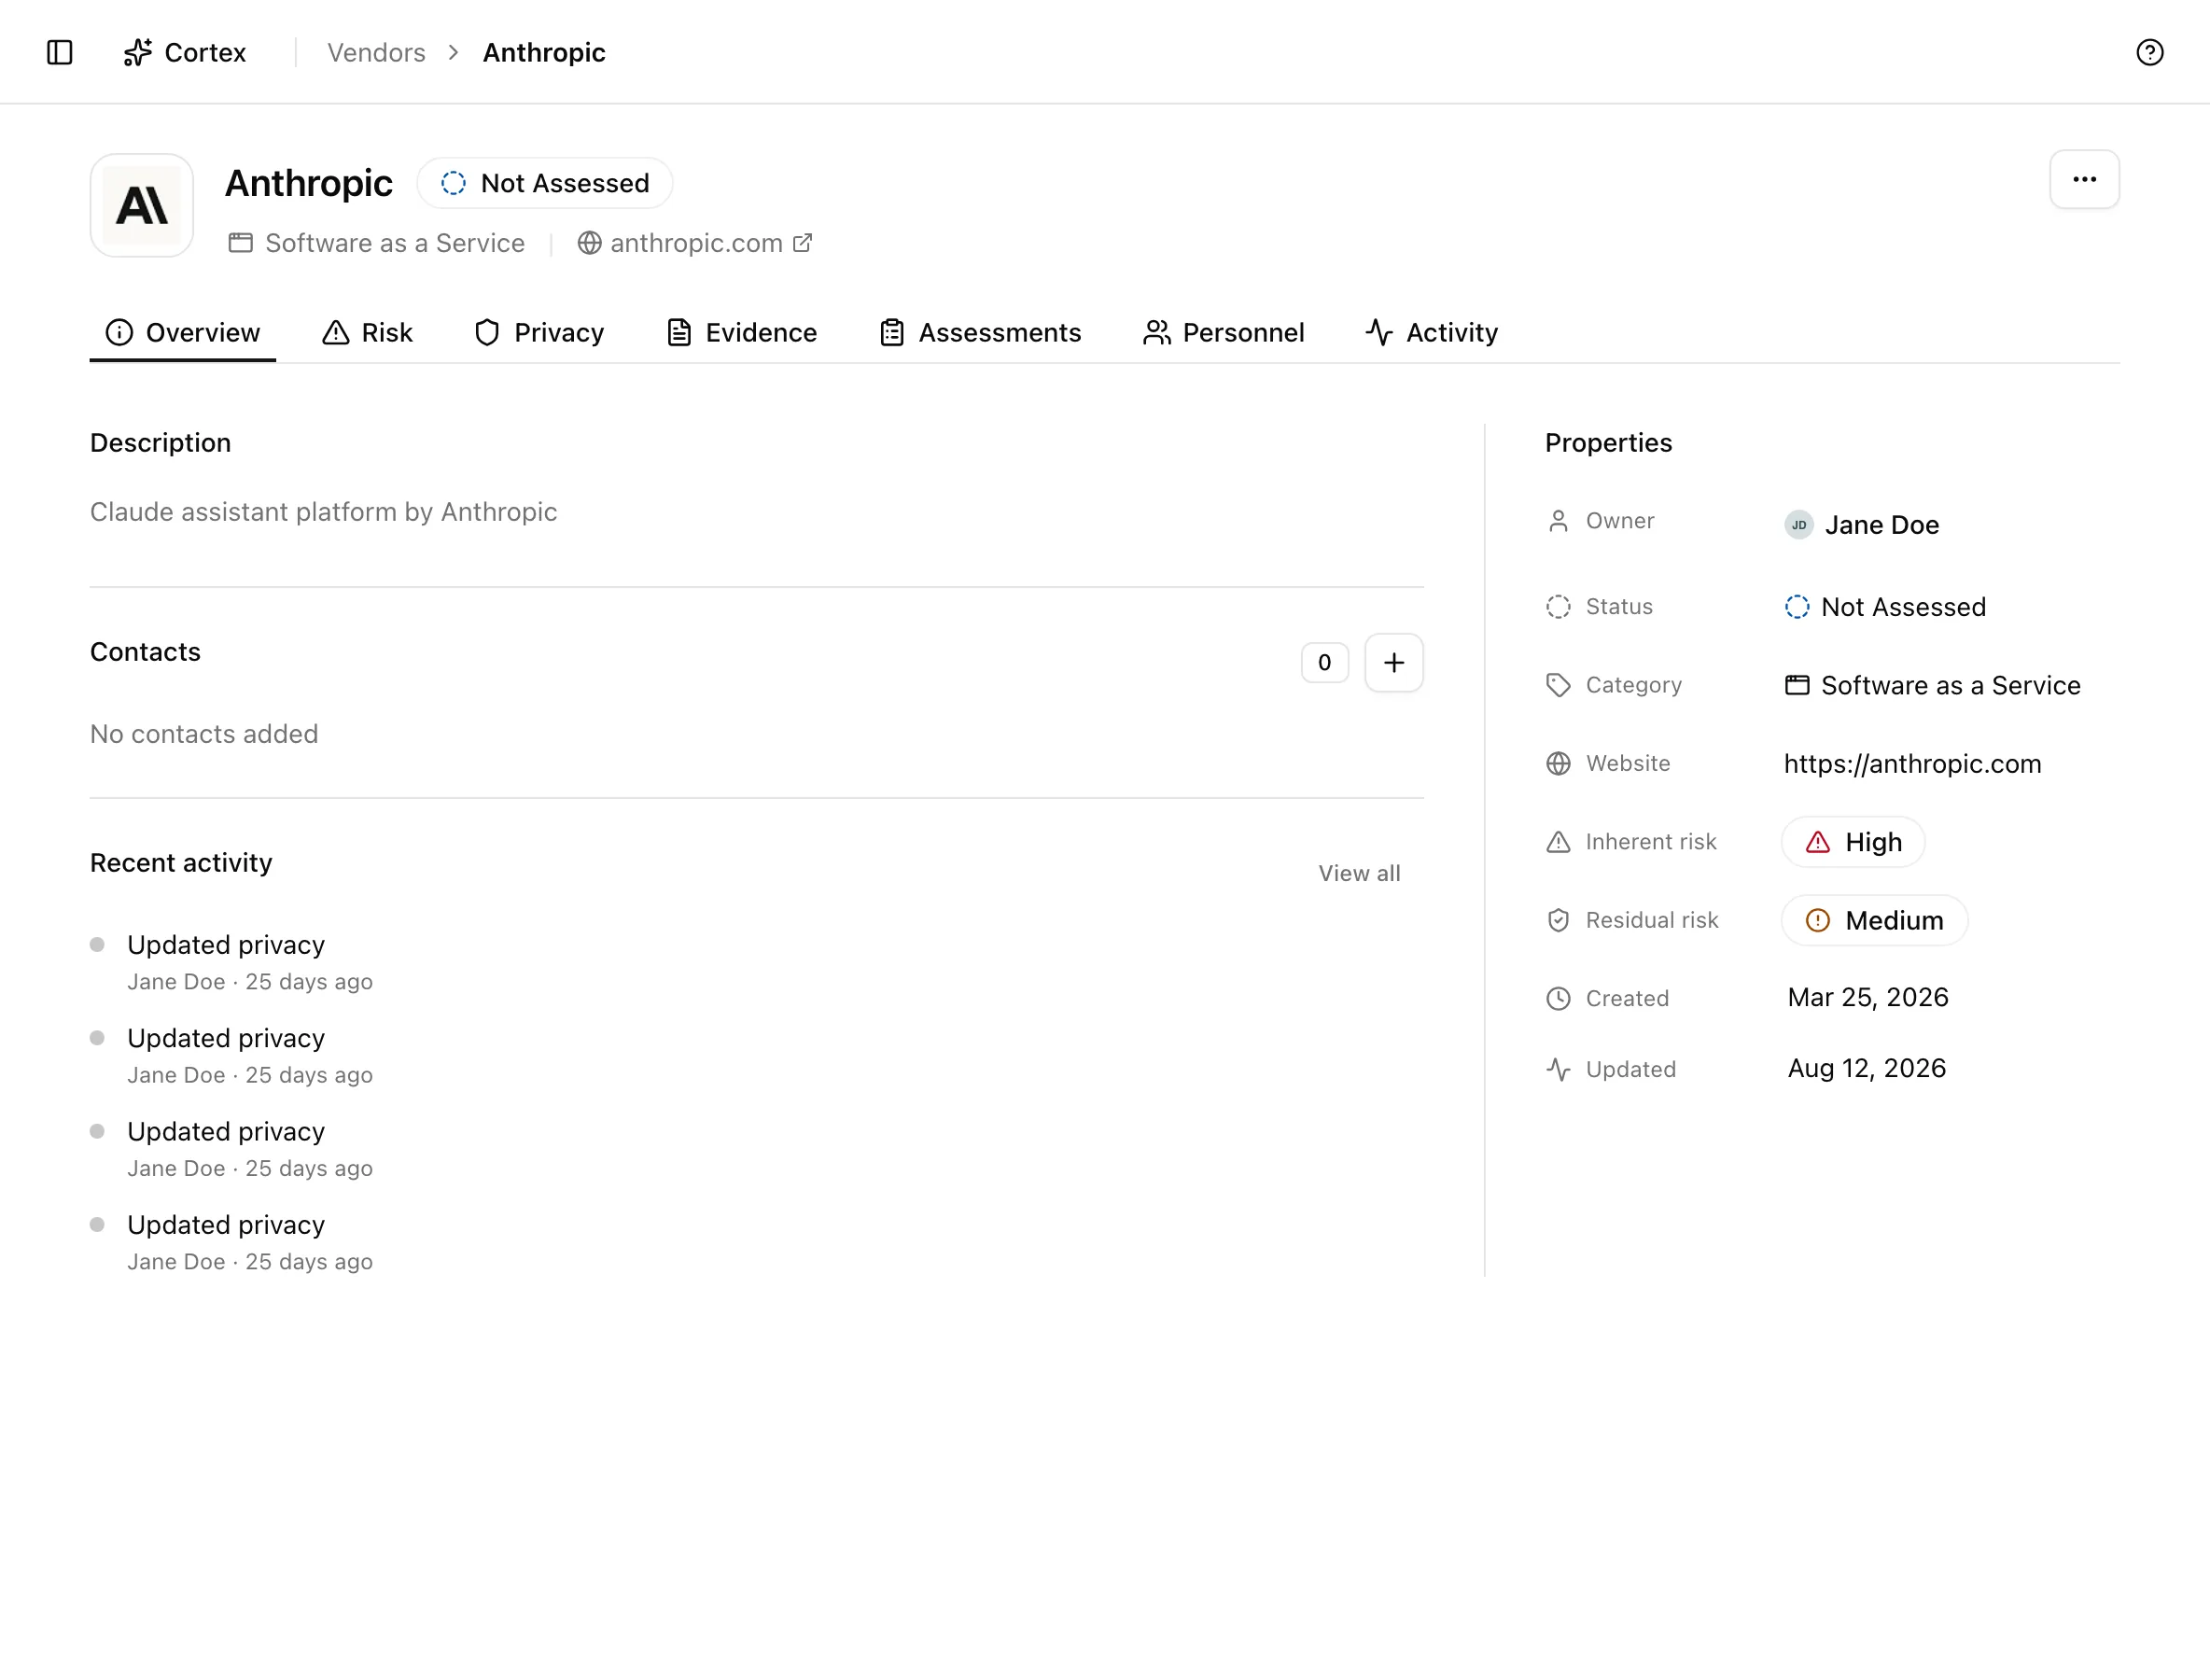Click the contacts count badge 0
Screen dimensions: 2210x1680
point(1324,662)
